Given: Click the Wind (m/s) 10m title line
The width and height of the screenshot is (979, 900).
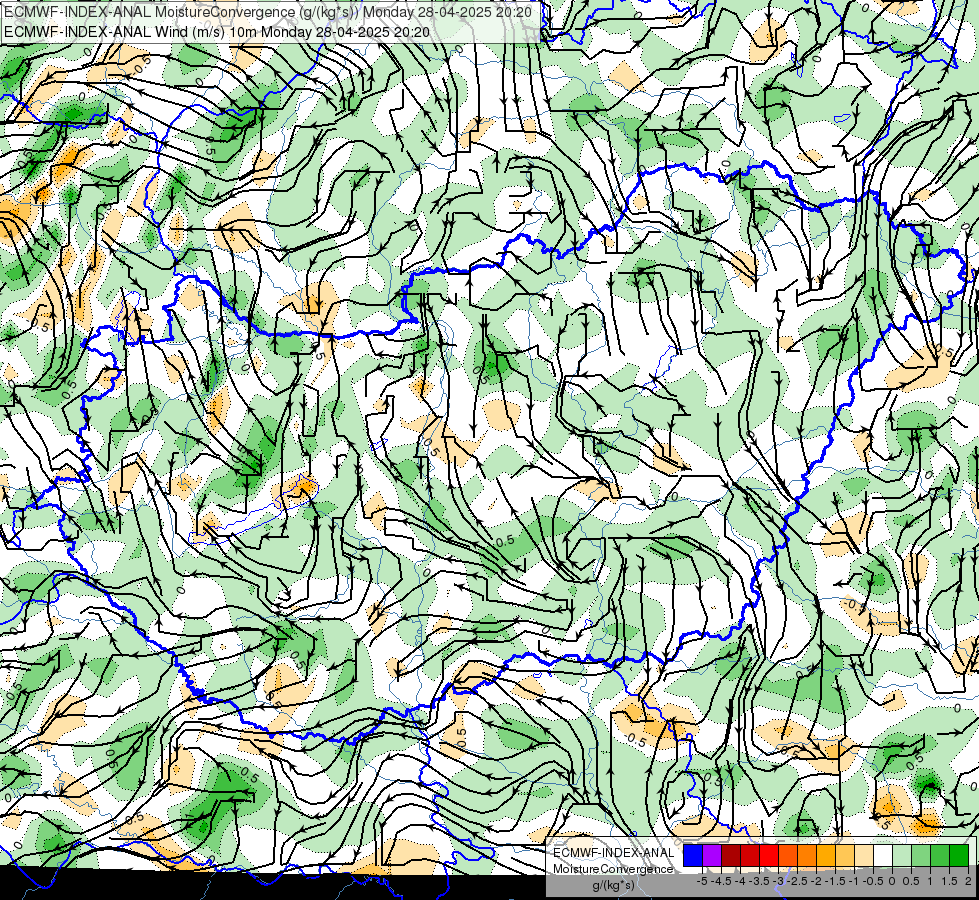Looking at the screenshot, I should (x=217, y=31).
